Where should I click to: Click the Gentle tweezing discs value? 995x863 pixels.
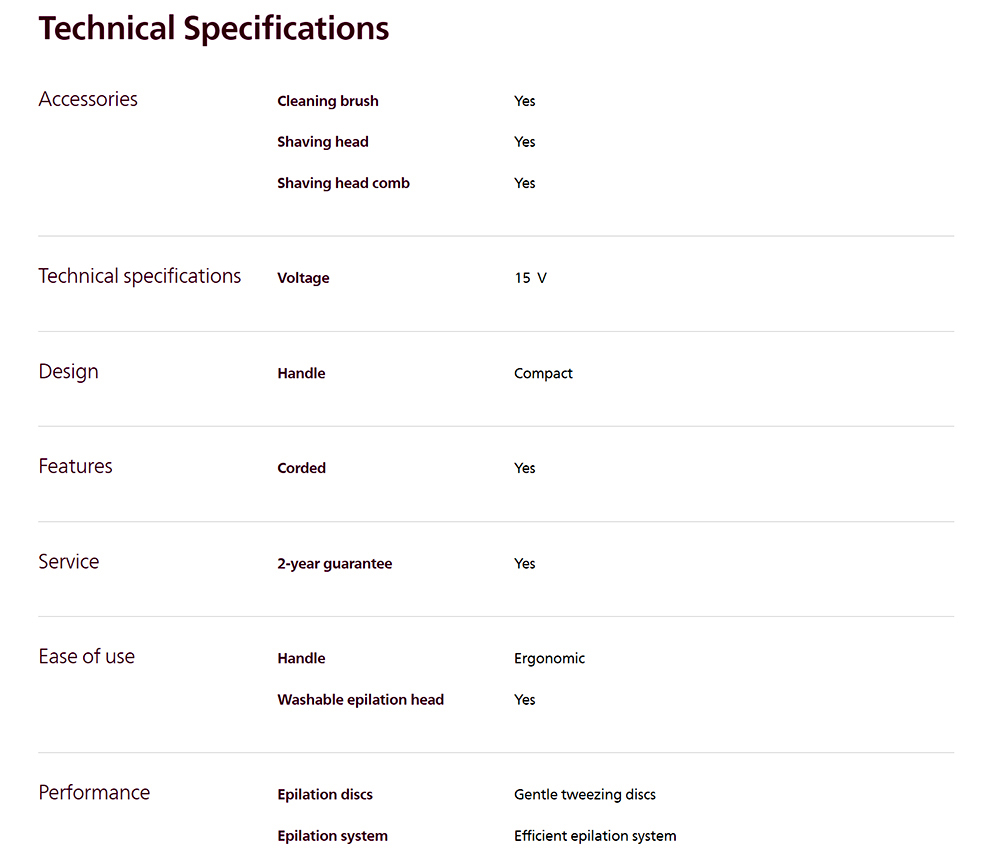(x=585, y=795)
